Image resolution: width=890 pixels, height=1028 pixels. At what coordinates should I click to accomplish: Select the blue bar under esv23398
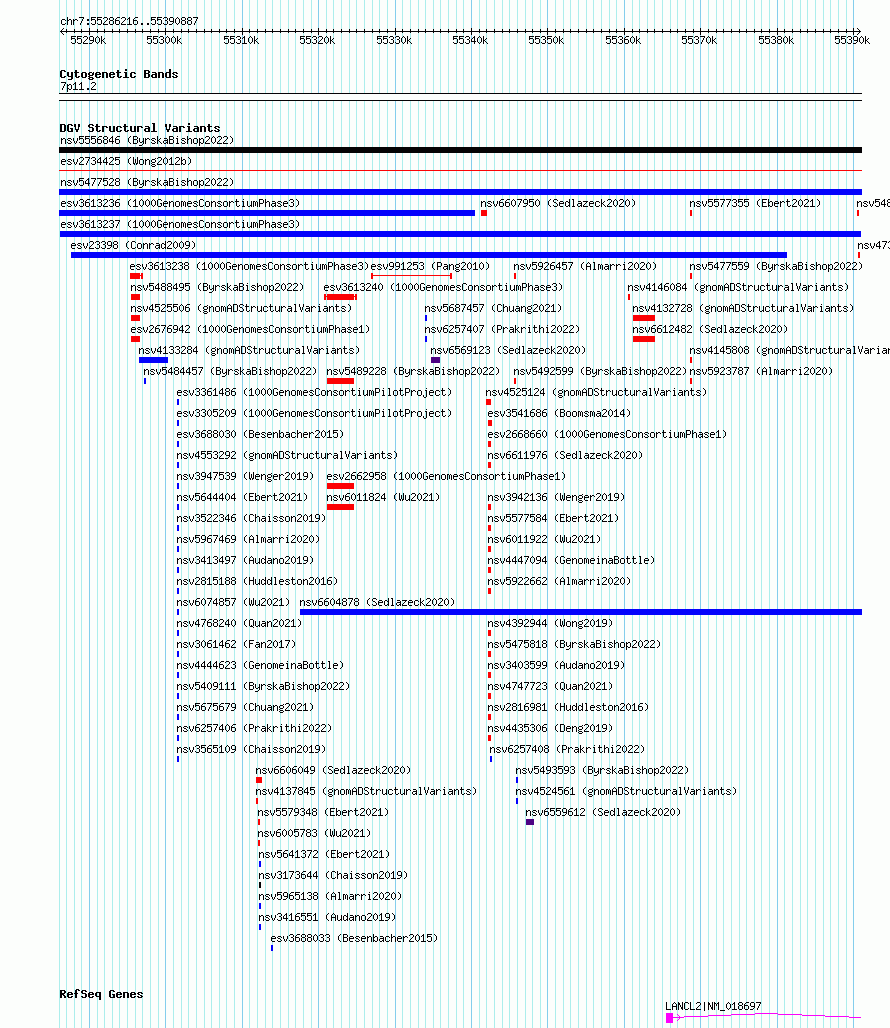[429, 255]
